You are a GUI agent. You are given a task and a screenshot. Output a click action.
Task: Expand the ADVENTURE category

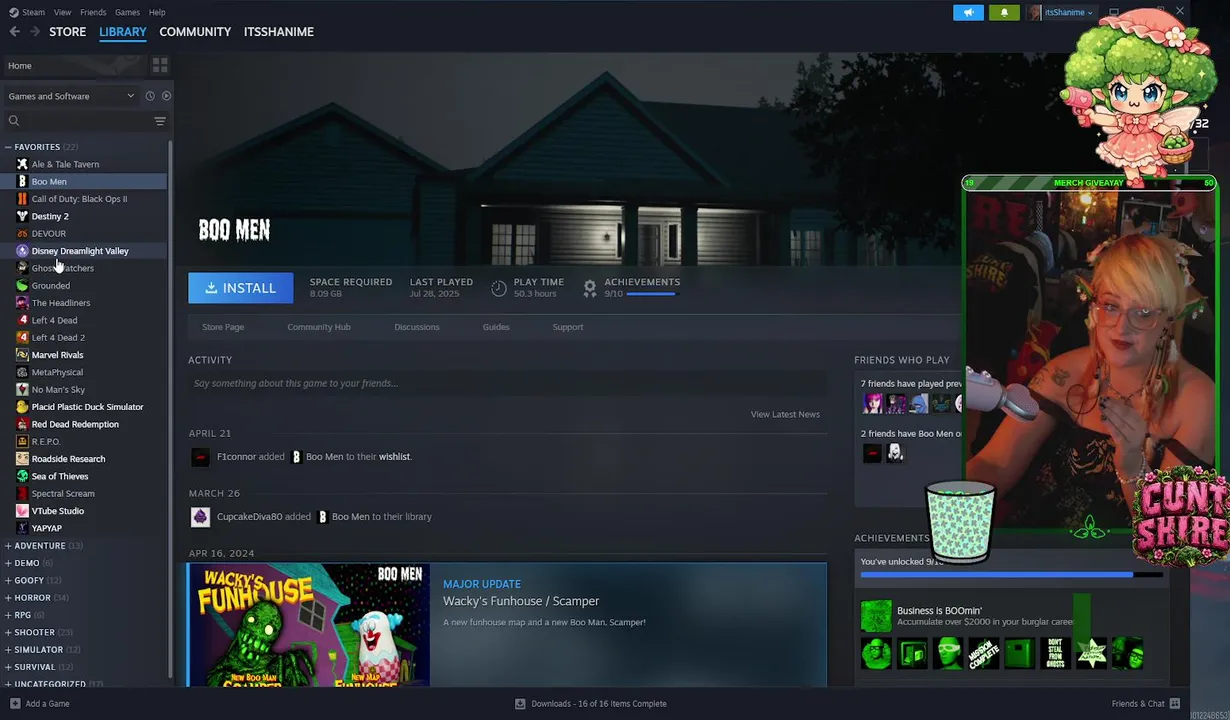[8, 546]
